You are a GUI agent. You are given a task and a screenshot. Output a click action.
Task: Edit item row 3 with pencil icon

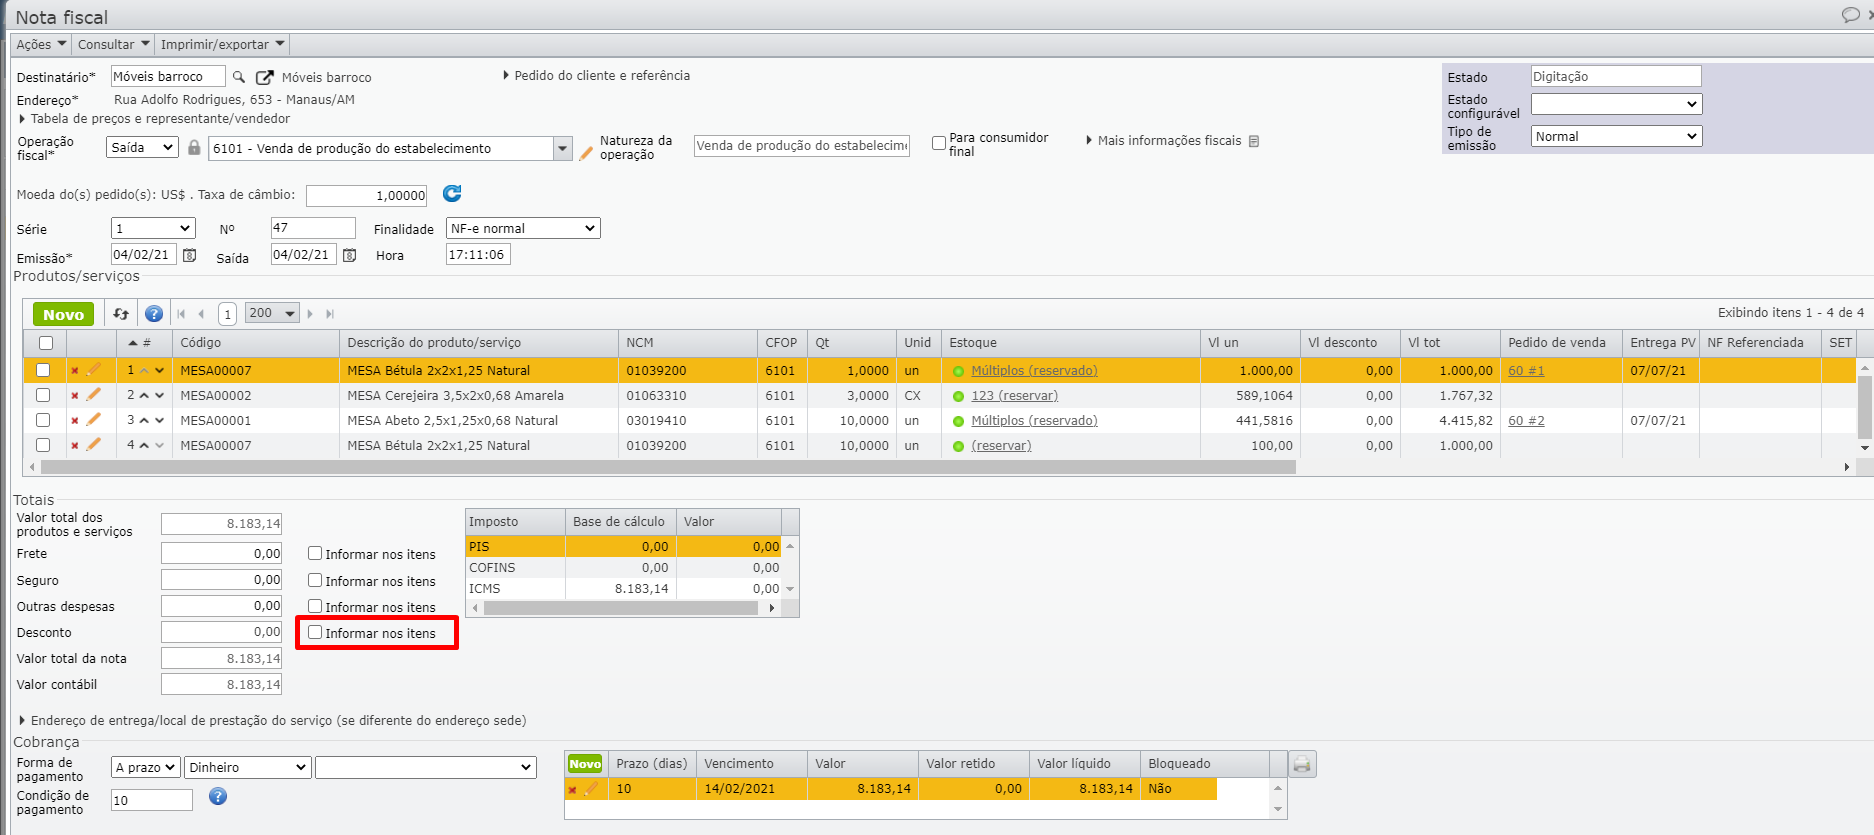coord(94,420)
